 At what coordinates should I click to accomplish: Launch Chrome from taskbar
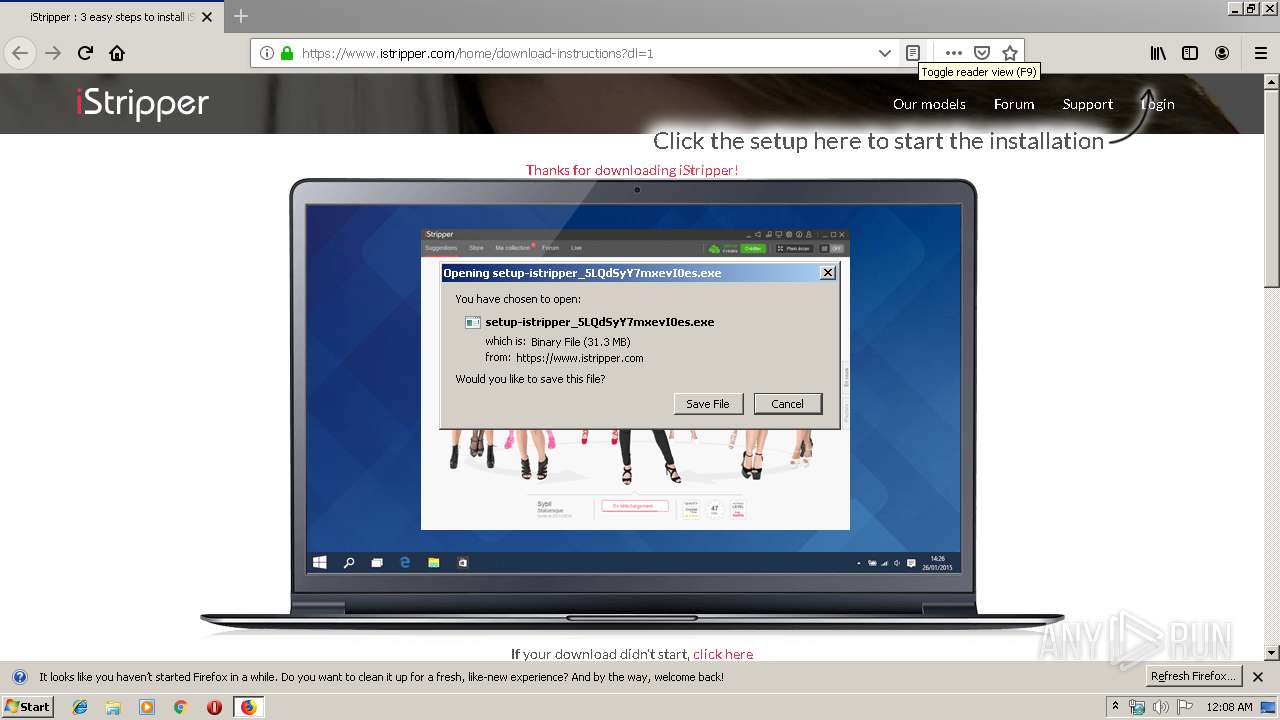[180, 707]
